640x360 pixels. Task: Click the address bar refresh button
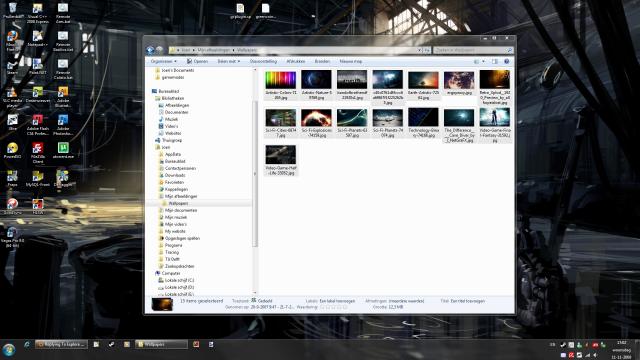tap(427, 50)
